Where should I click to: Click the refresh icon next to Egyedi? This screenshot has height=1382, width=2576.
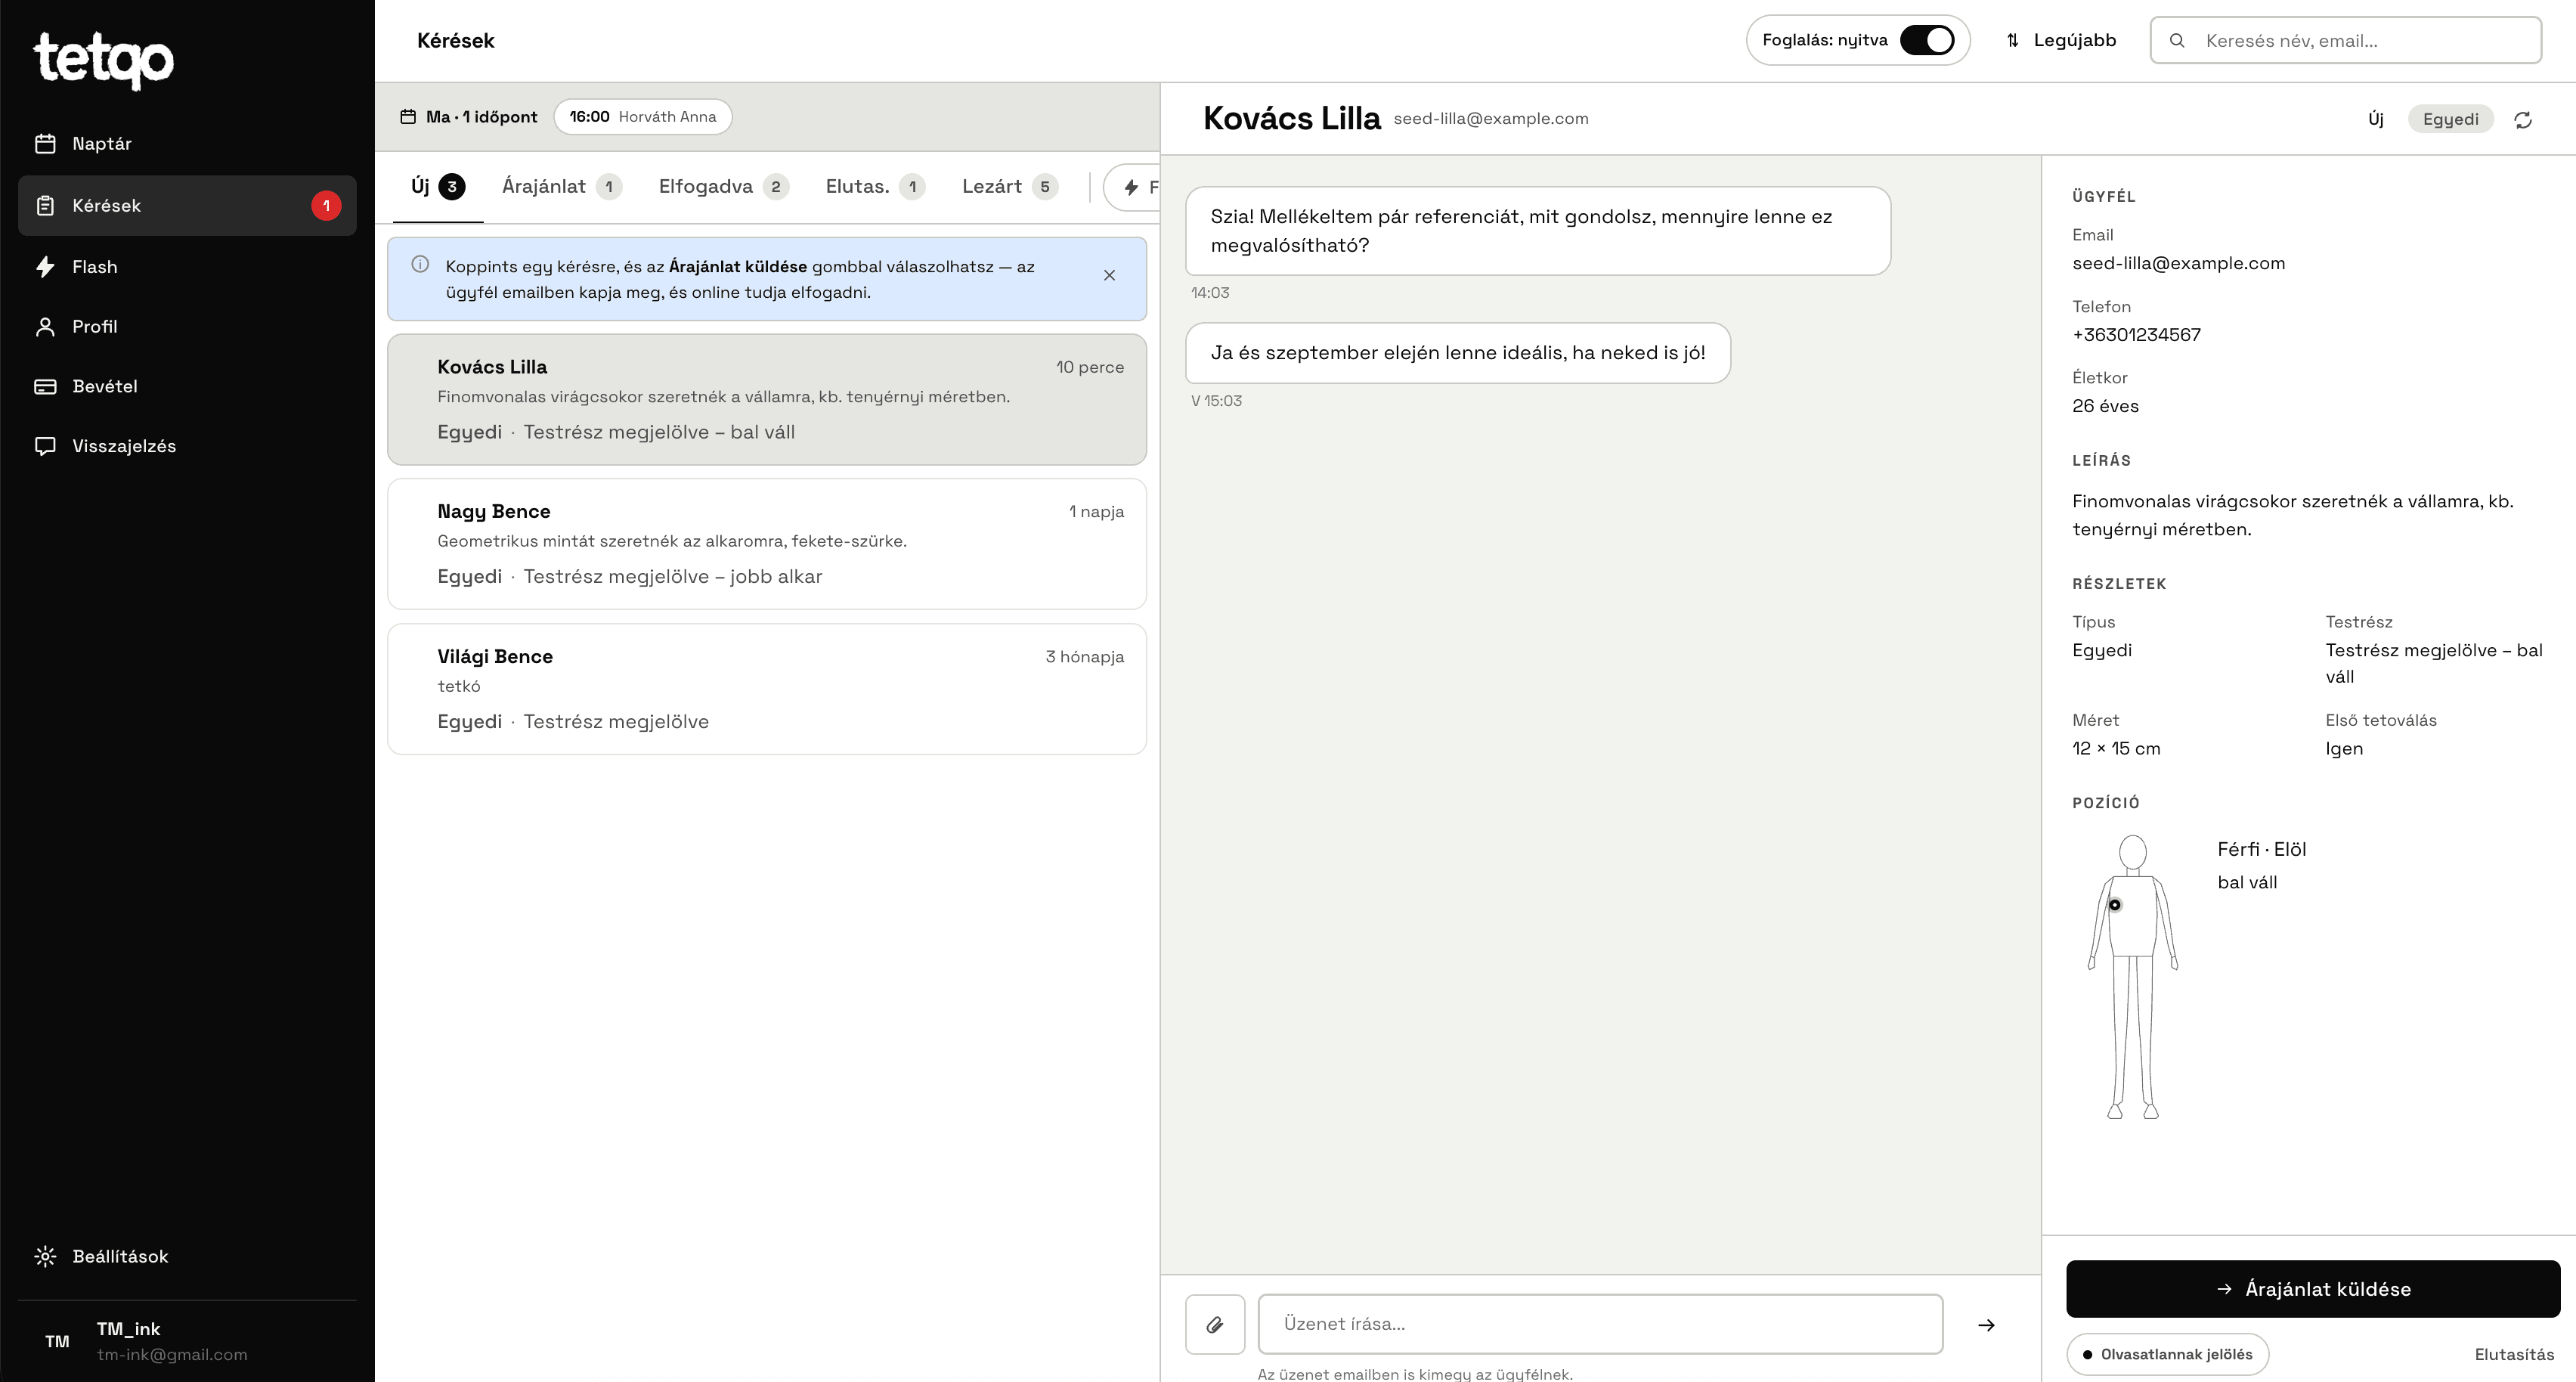[2523, 120]
